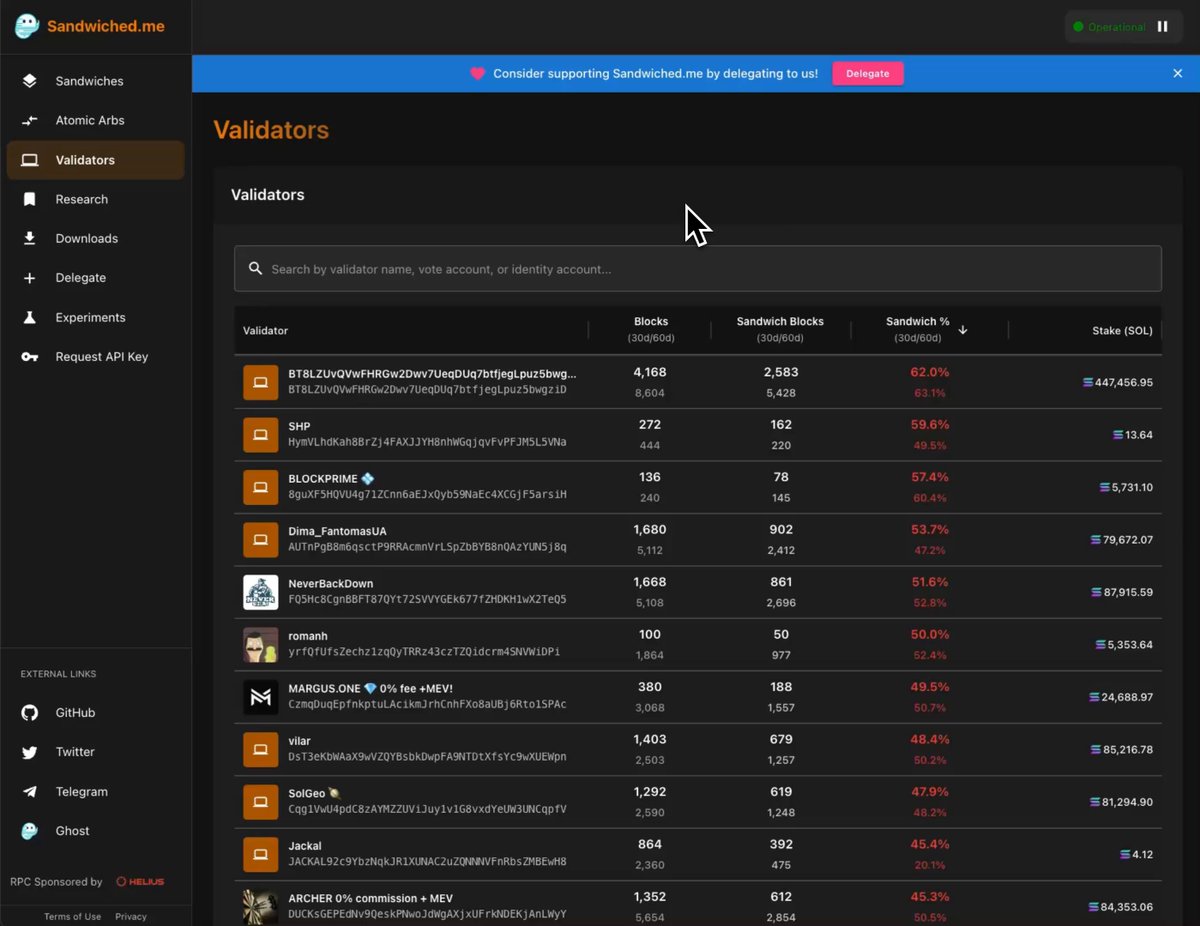Select the vilar validator name
Image resolution: width=1200 pixels, height=926 pixels.
299,741
